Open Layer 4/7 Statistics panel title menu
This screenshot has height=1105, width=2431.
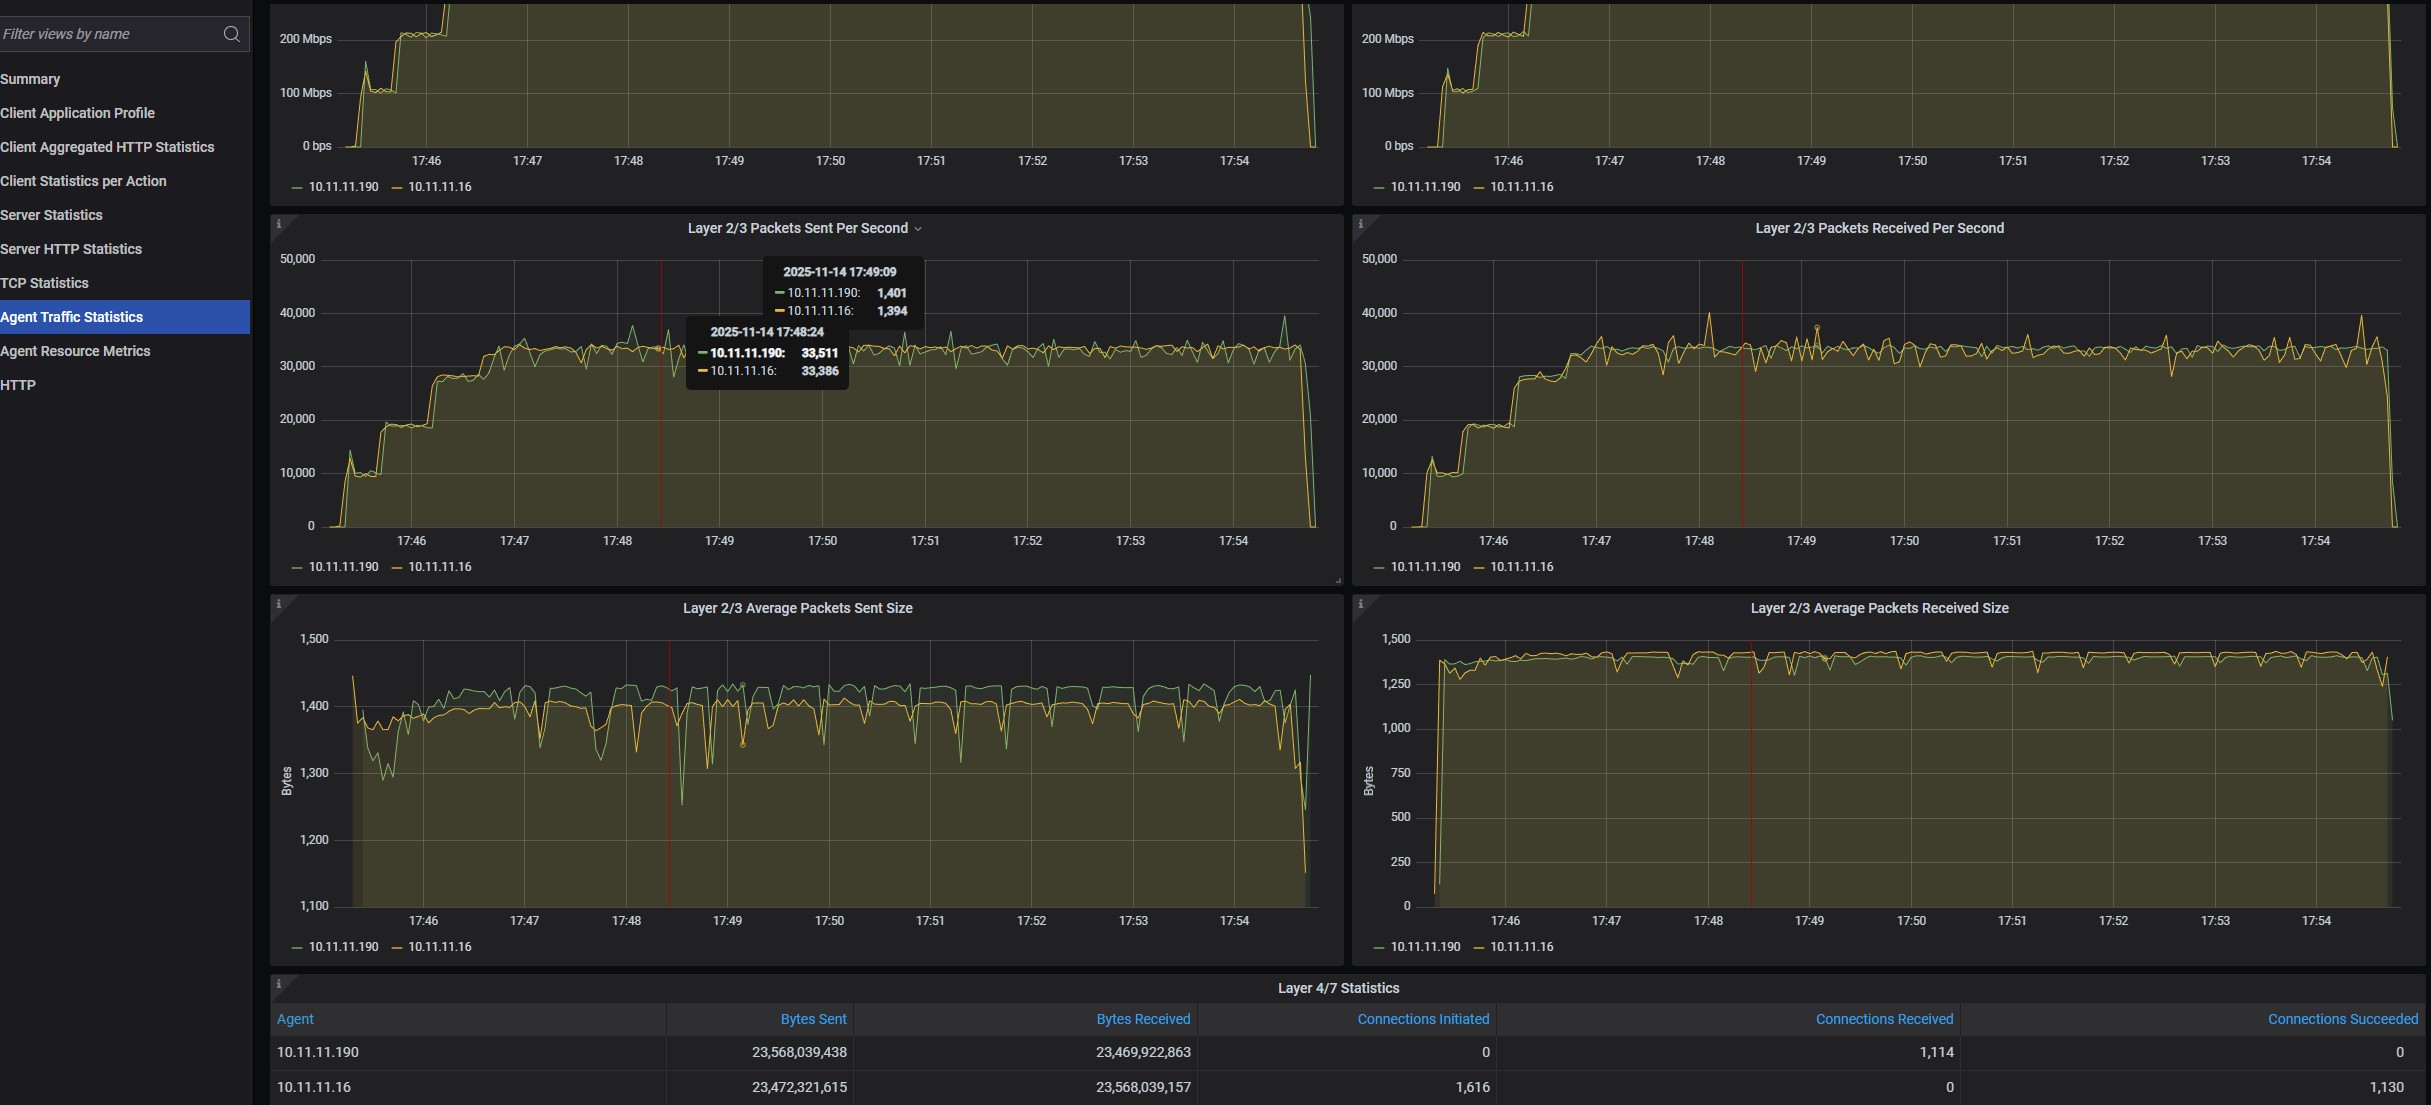1338,988
